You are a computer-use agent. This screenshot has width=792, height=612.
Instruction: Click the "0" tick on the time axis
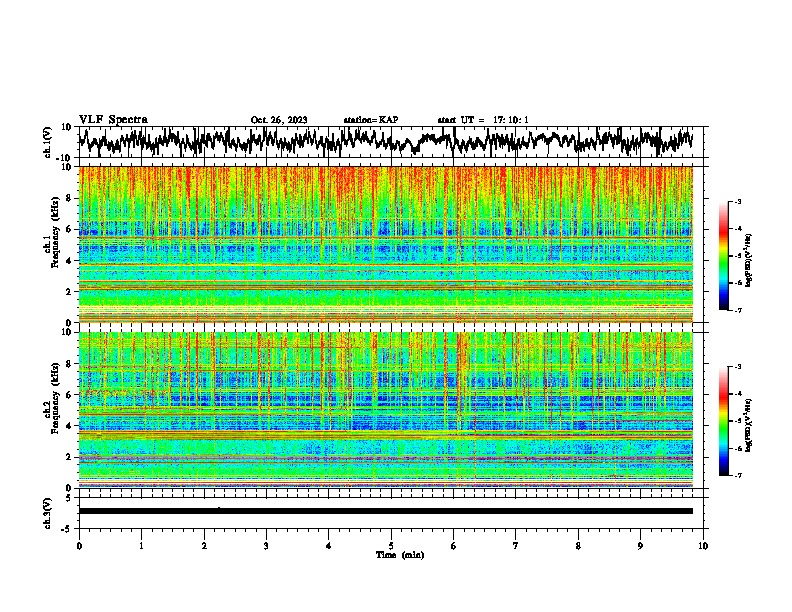click(x=79, y=546)
